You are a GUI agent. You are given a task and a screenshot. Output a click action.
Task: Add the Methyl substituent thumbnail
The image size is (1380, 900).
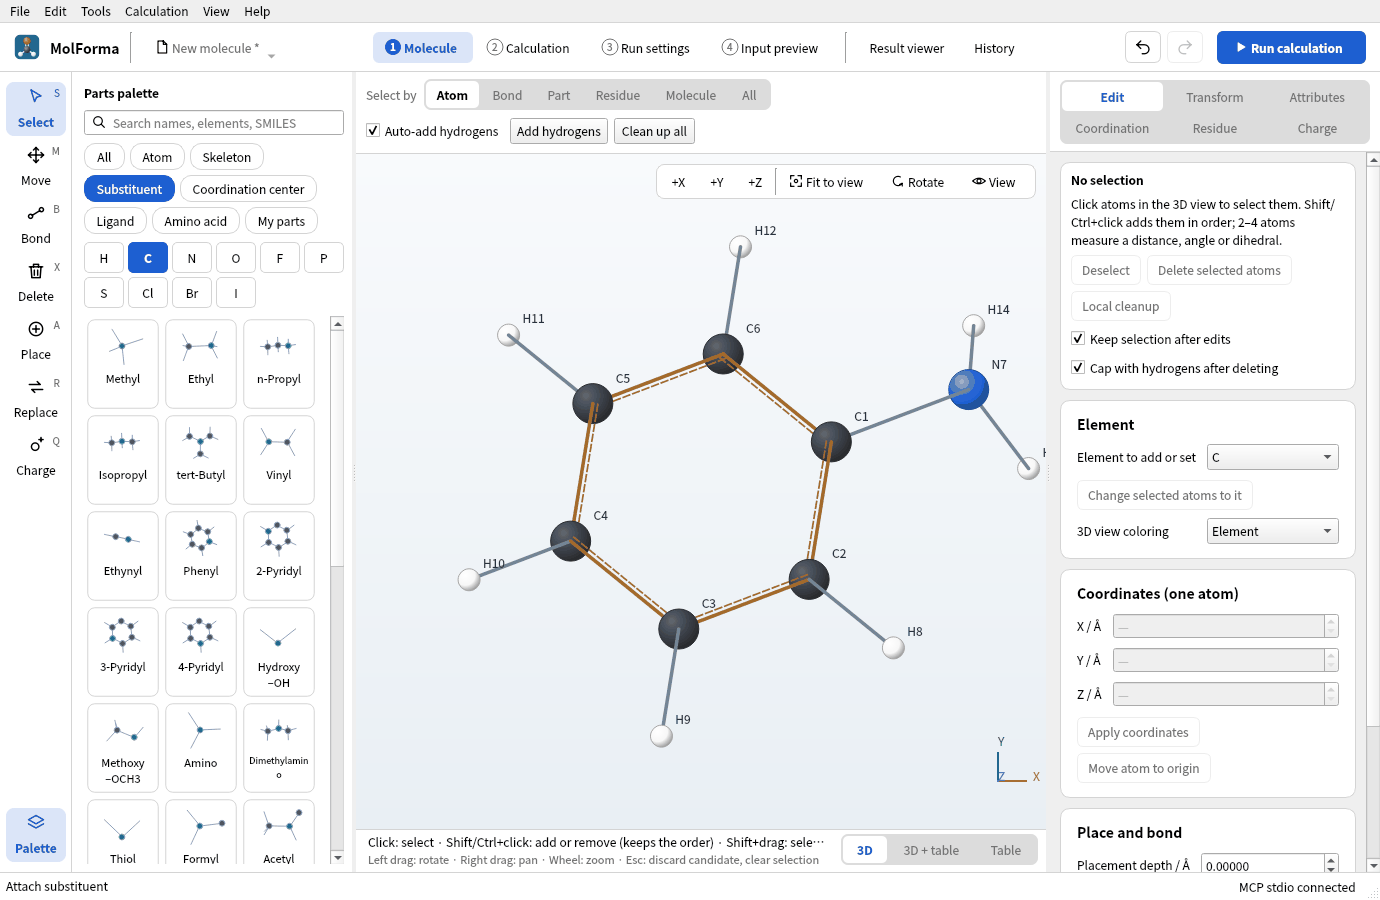click(123, 363)
